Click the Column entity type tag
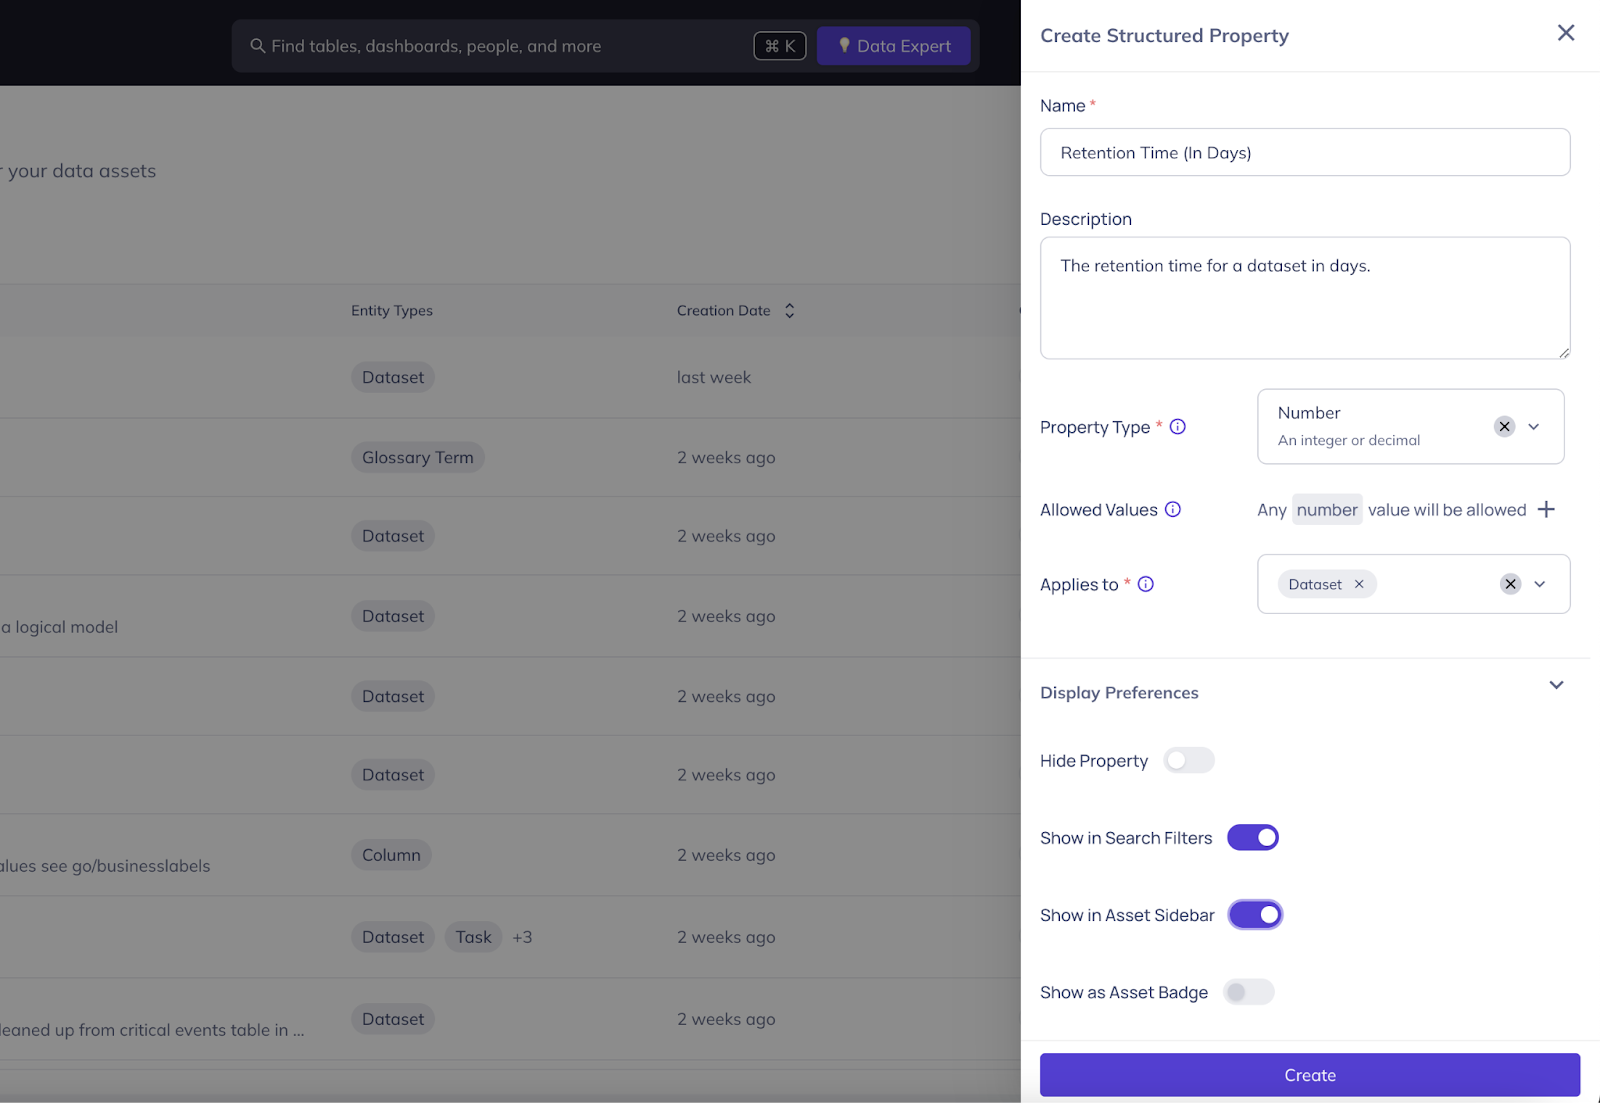1600x1103 pixels. click(391, 855)
